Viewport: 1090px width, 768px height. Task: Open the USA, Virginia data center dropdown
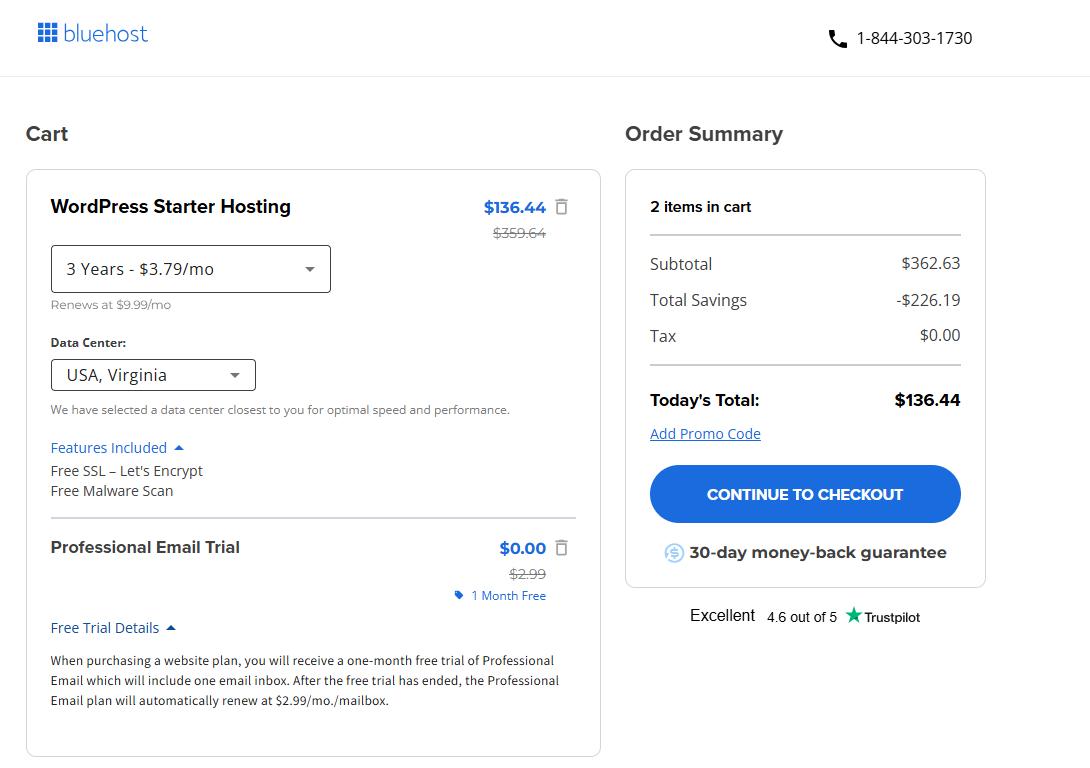pyautogui.click(x=153, y=375)
